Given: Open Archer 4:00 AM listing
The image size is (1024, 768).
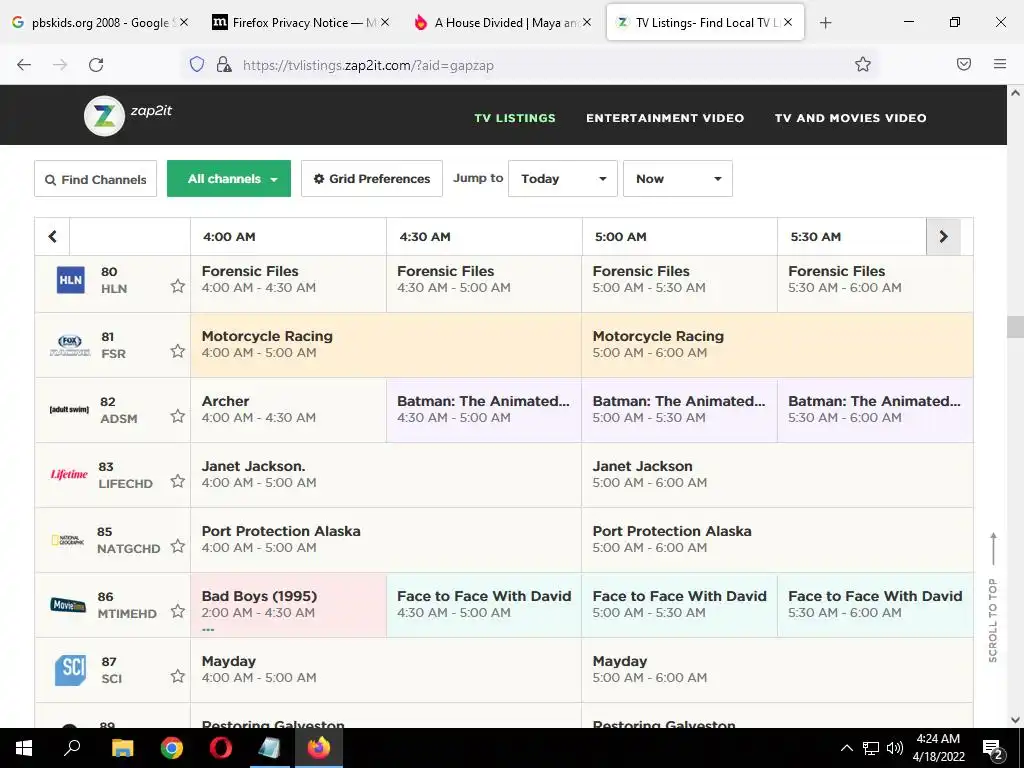Looking at the screenshot, I should 288,409.
